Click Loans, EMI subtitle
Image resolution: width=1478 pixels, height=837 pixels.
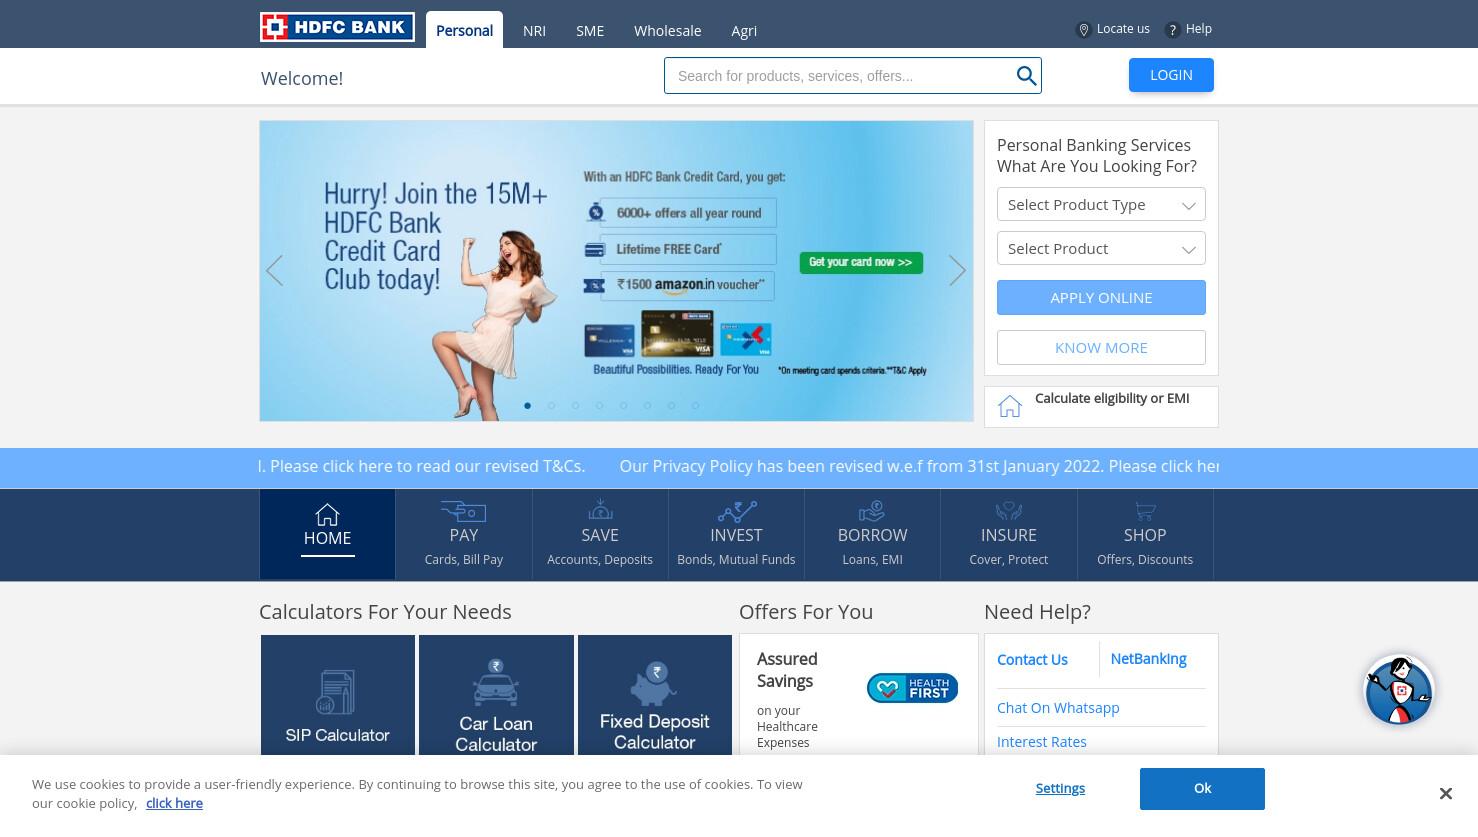[x=872, y=560]
